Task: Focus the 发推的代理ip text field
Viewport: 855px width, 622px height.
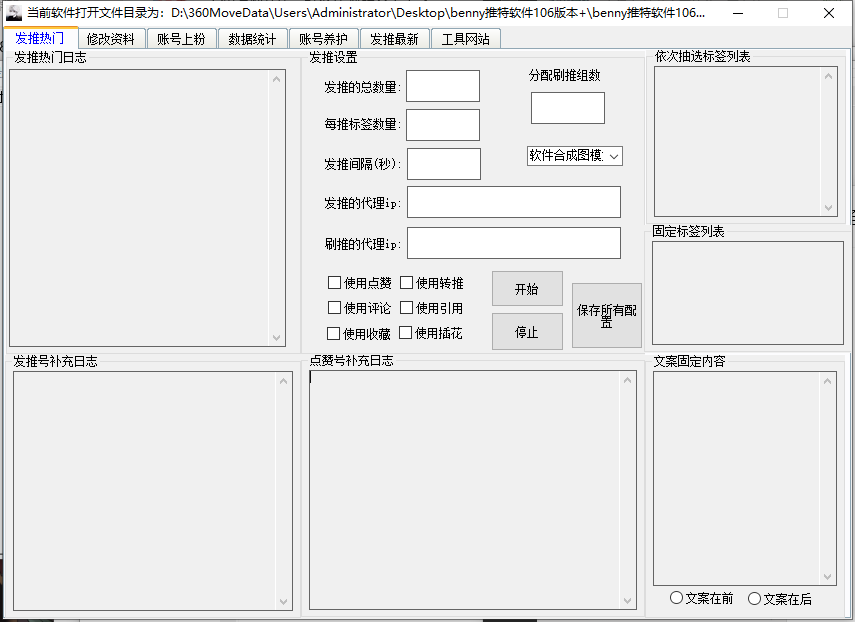Action: click(x=513, y=202)
